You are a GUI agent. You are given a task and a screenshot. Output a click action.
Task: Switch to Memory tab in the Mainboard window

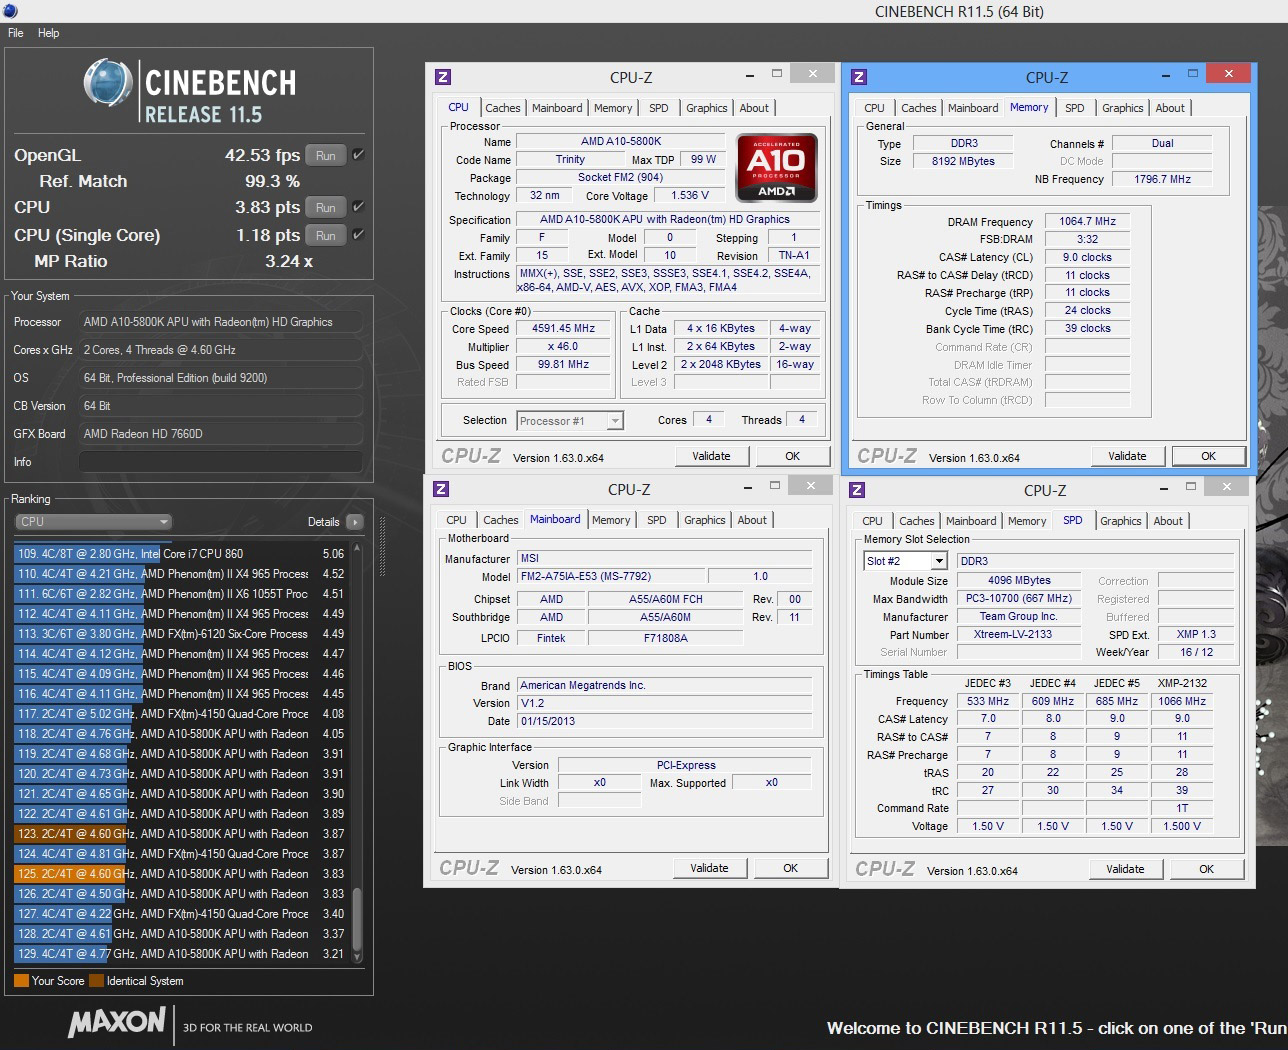611,520
